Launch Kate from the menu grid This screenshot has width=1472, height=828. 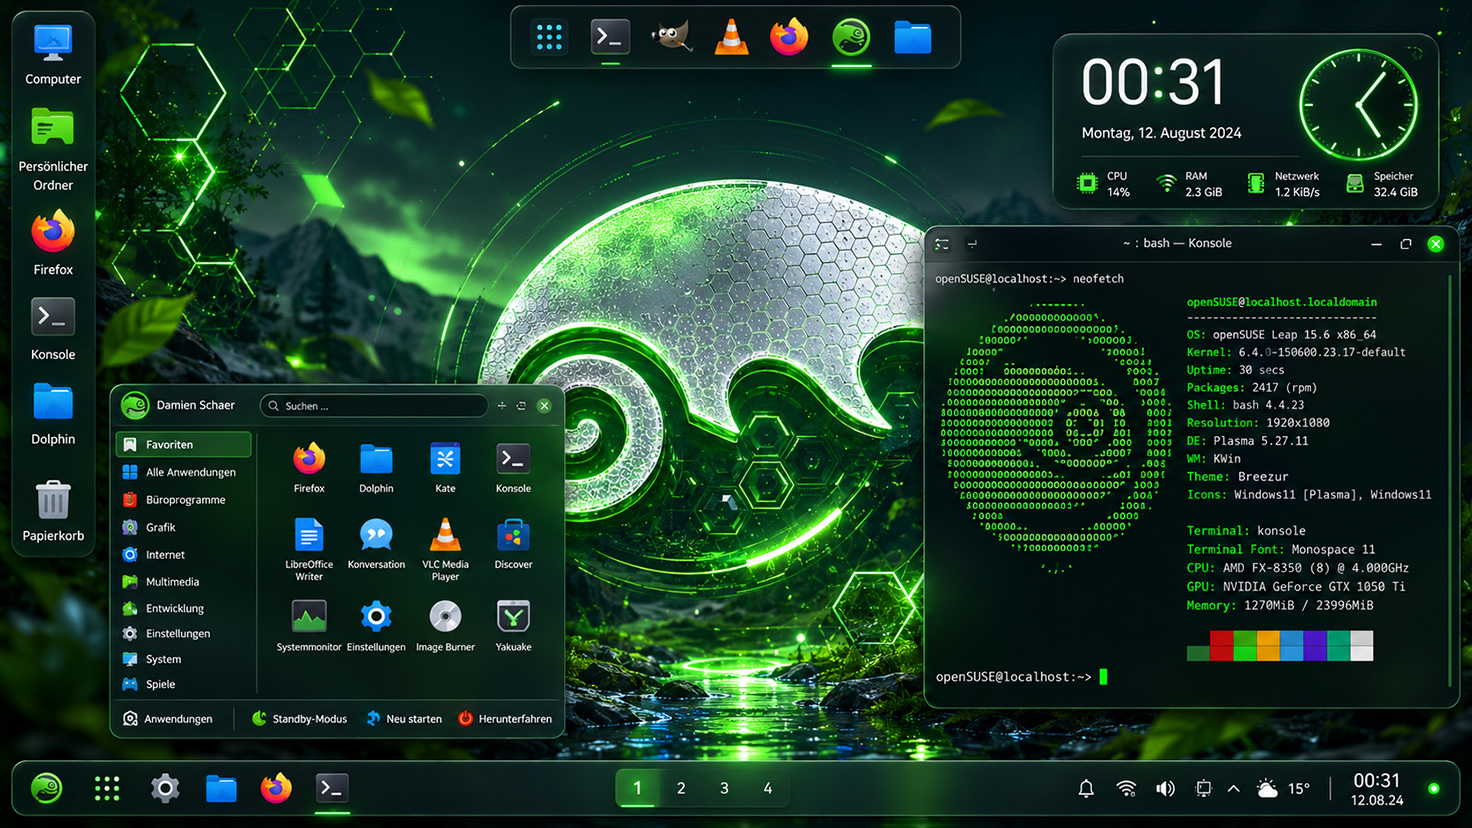click(445, 468)
